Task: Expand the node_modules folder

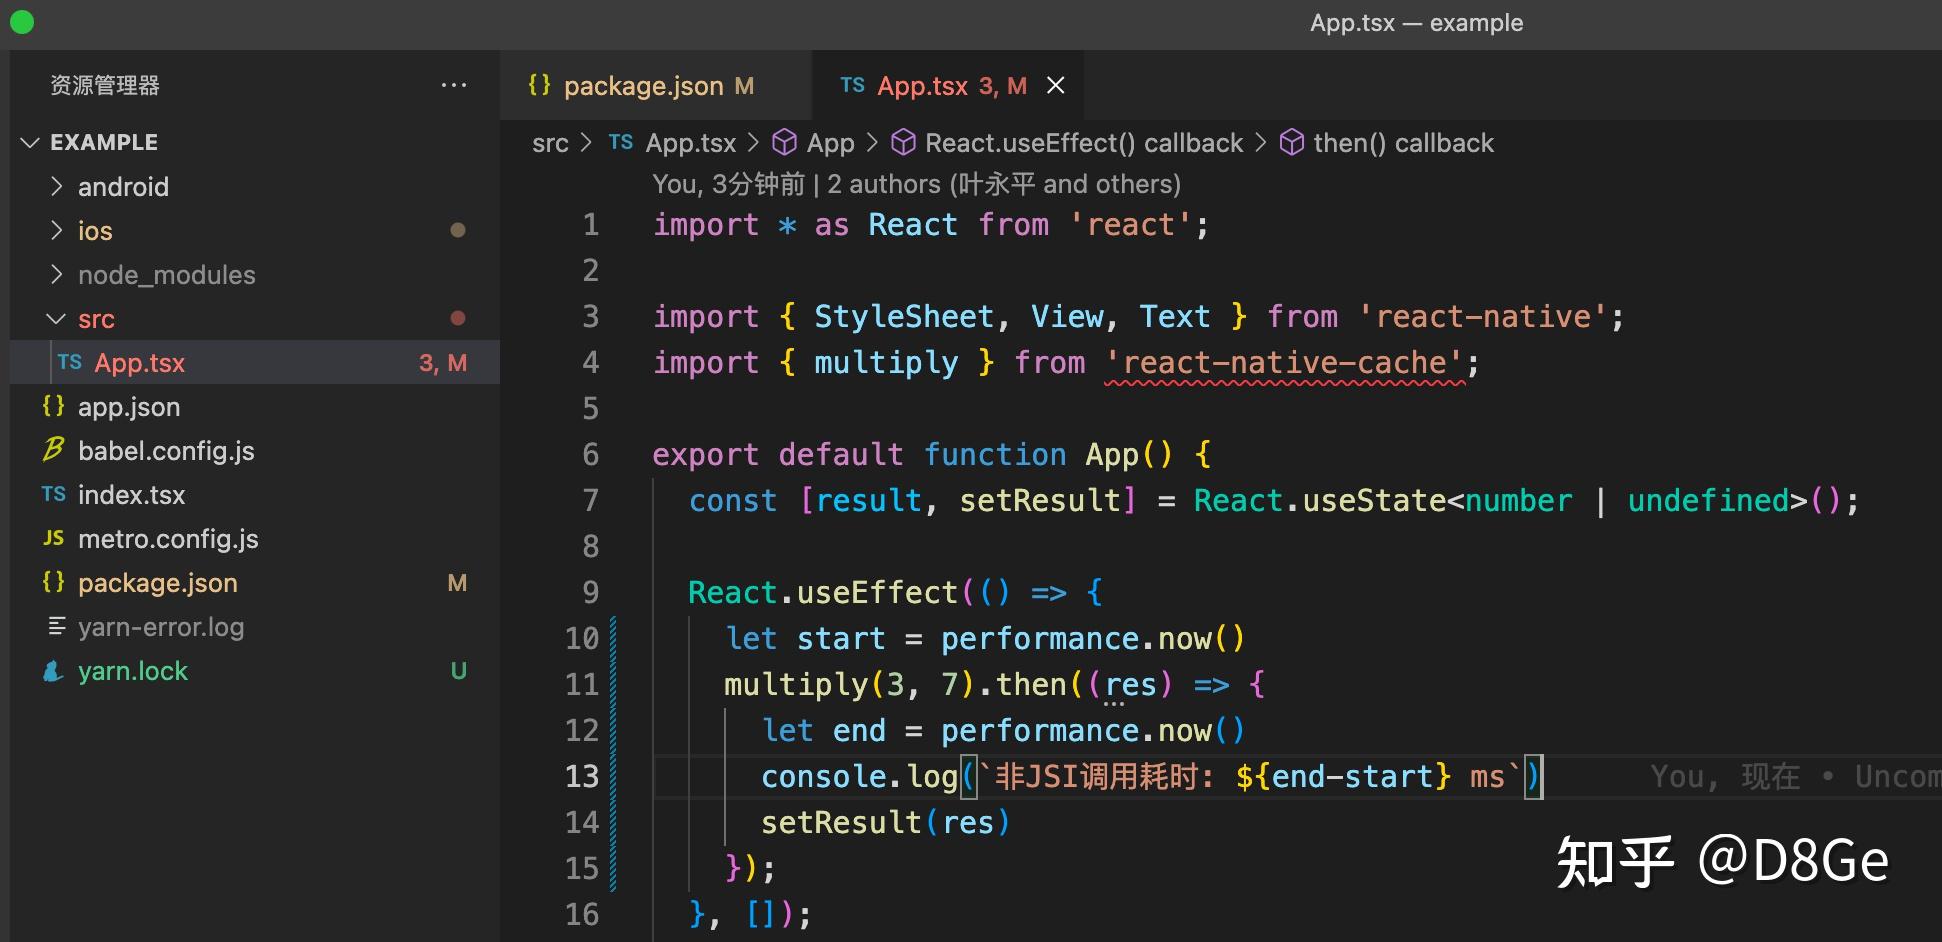Action: pyautogui.click(x=57, y=275)
